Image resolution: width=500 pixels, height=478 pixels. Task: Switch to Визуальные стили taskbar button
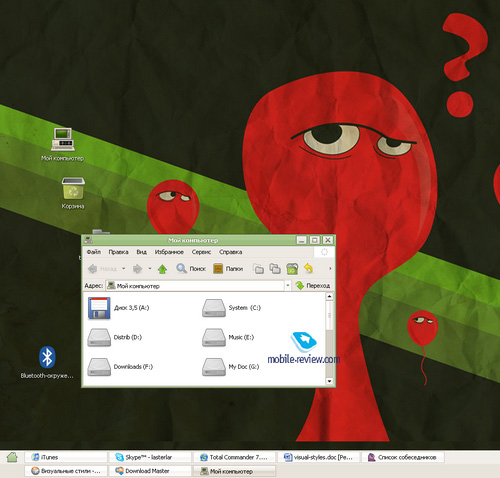click(x=66, y=471)
